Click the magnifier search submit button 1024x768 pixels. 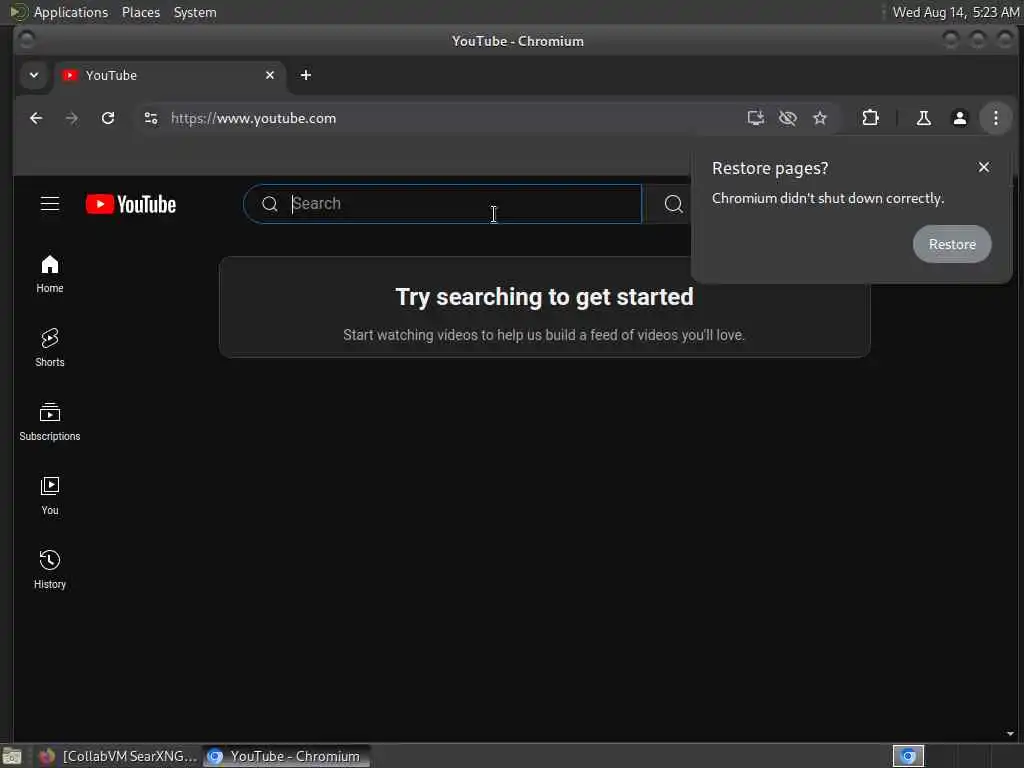pos(673,204)
